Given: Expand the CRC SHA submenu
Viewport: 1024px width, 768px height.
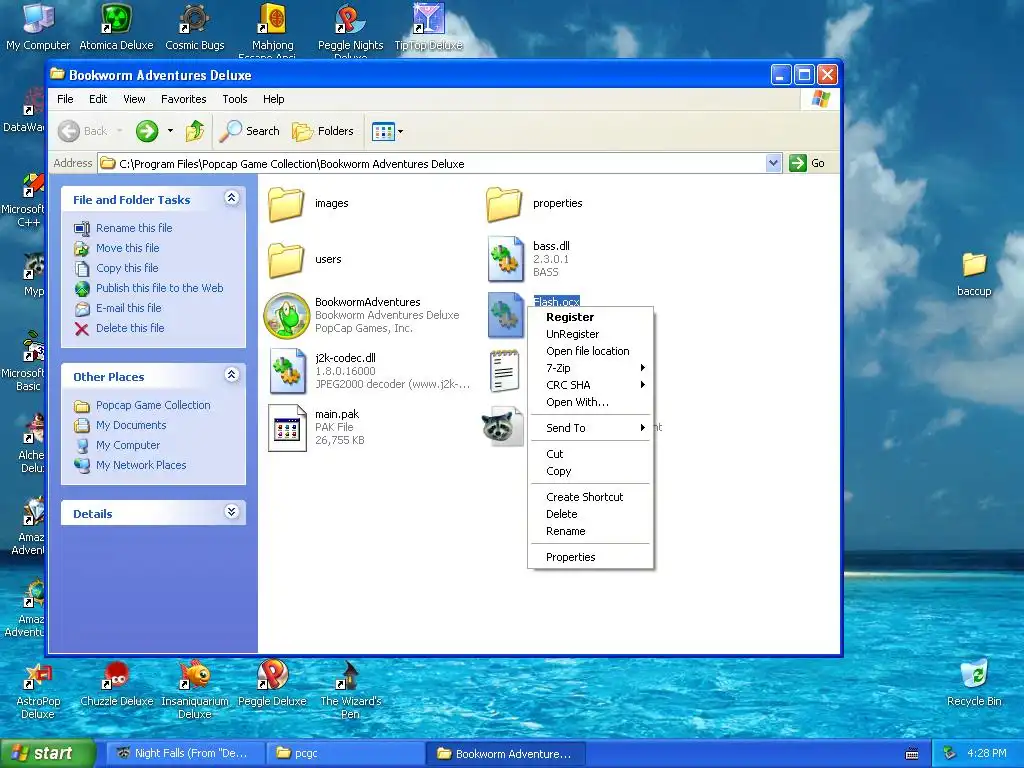Looking at the screenshot, I should pyautogui.click(x=590, y=385).
